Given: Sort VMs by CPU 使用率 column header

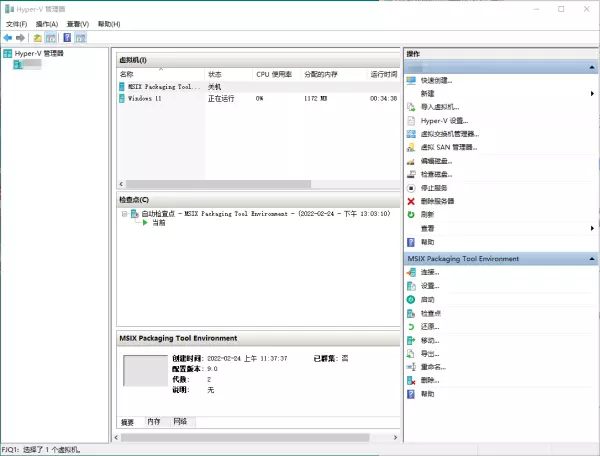Looking at the screenshot, I should pyautogui.click(x=277, y=74).
